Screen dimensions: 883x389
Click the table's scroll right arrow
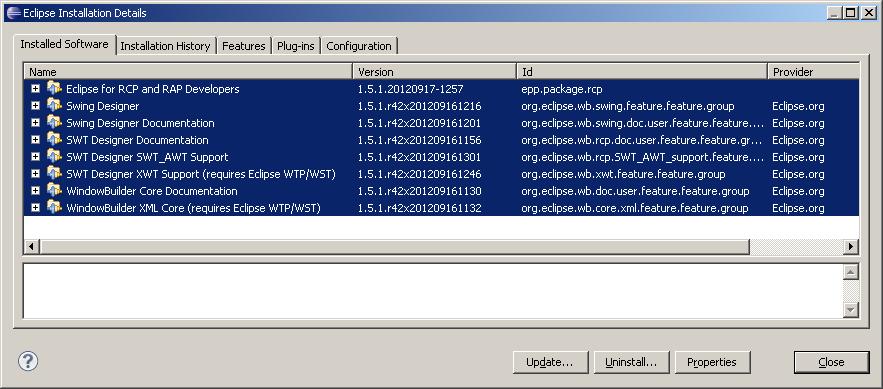851,247
